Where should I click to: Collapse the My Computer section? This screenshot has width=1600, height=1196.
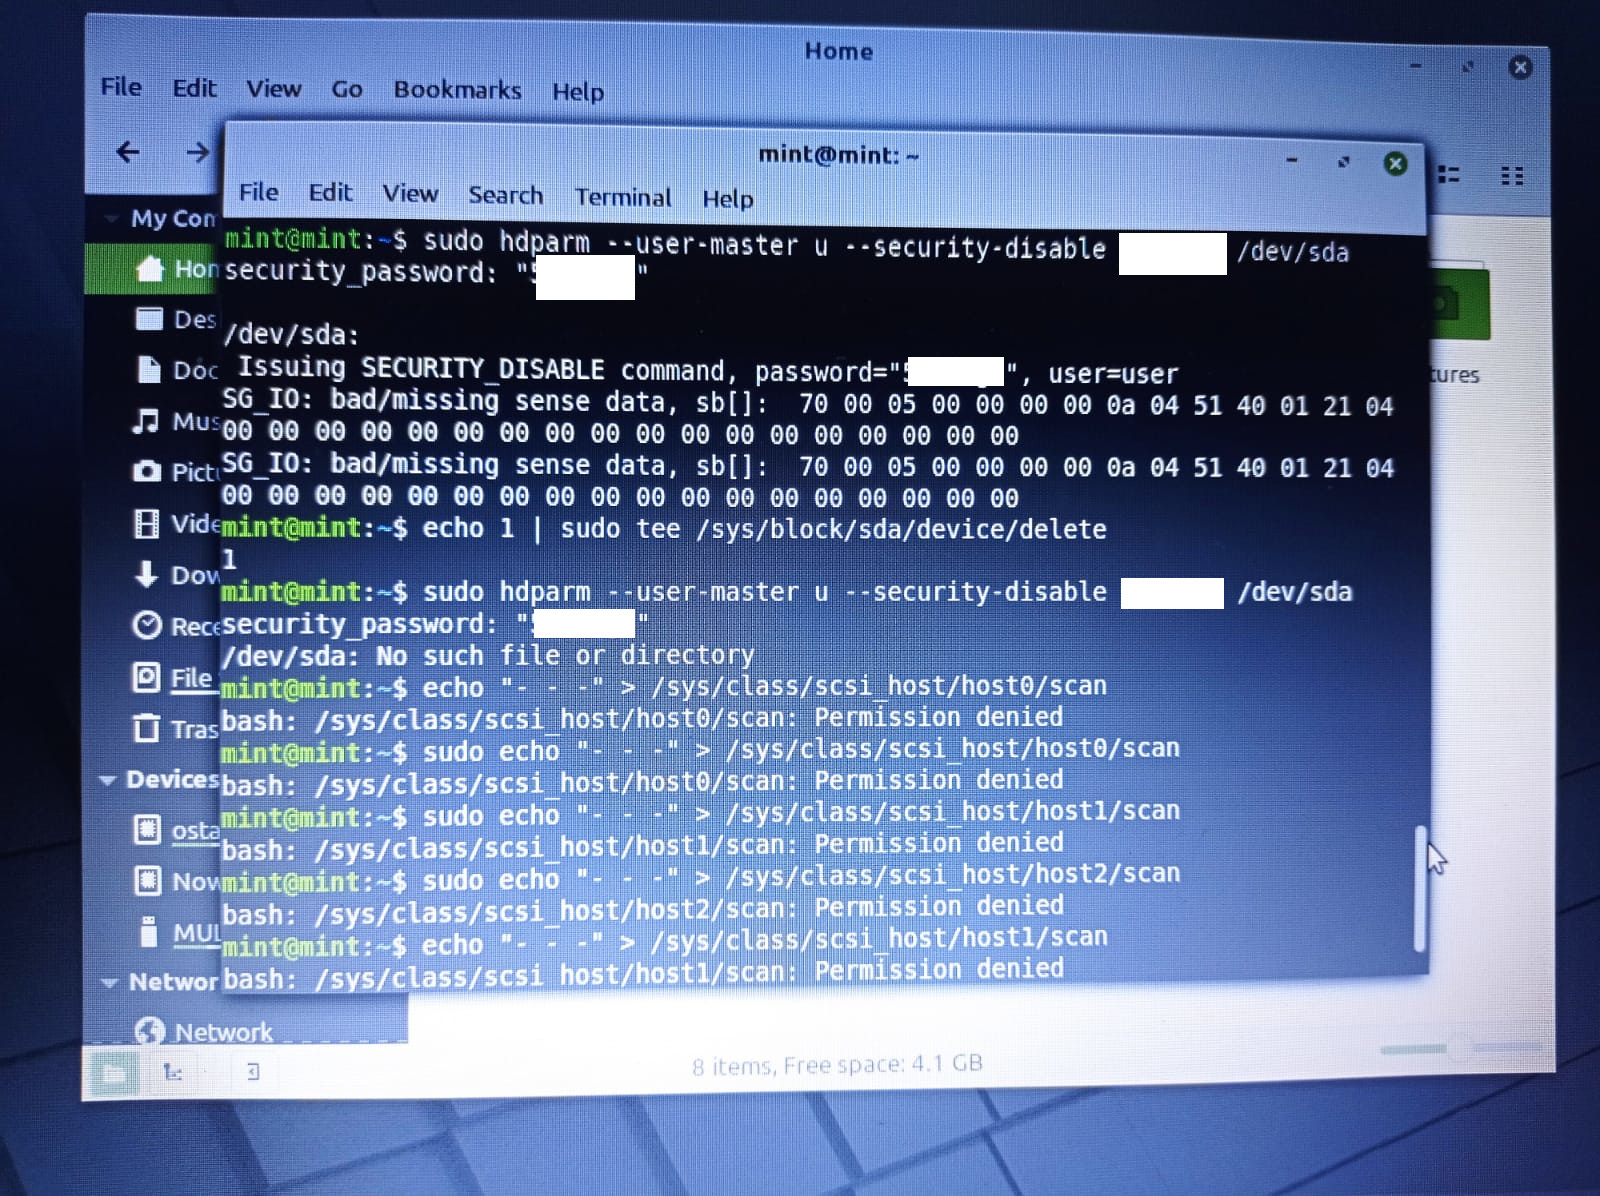pyautogui.click(x=110, y=218)
